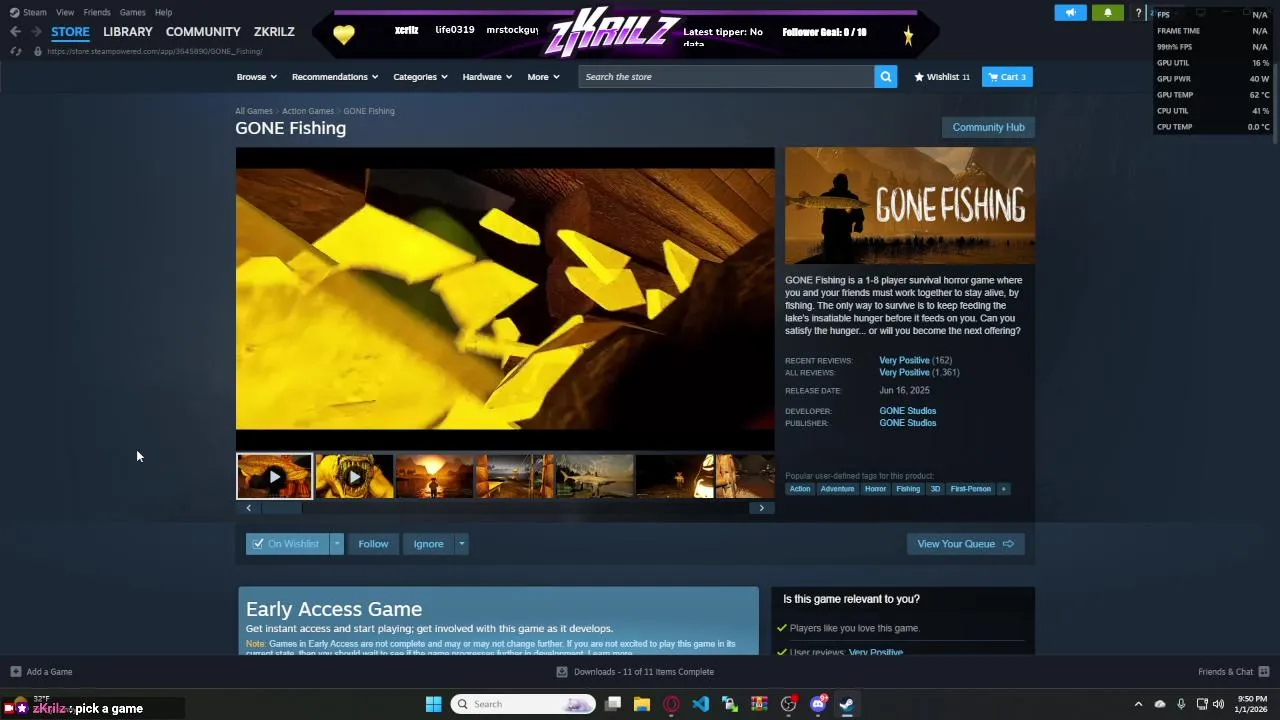Click the Add a Game plus icon
1280x720 pixels.
pos(15,672)
